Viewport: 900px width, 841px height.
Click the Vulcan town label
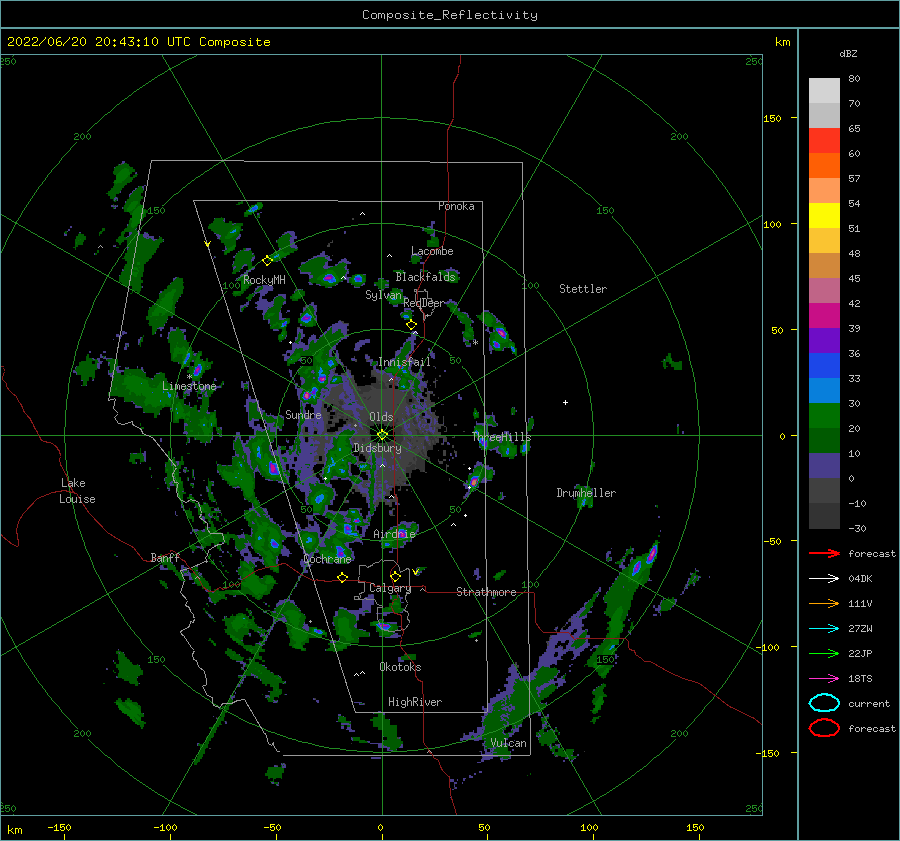tap(508, 743)
